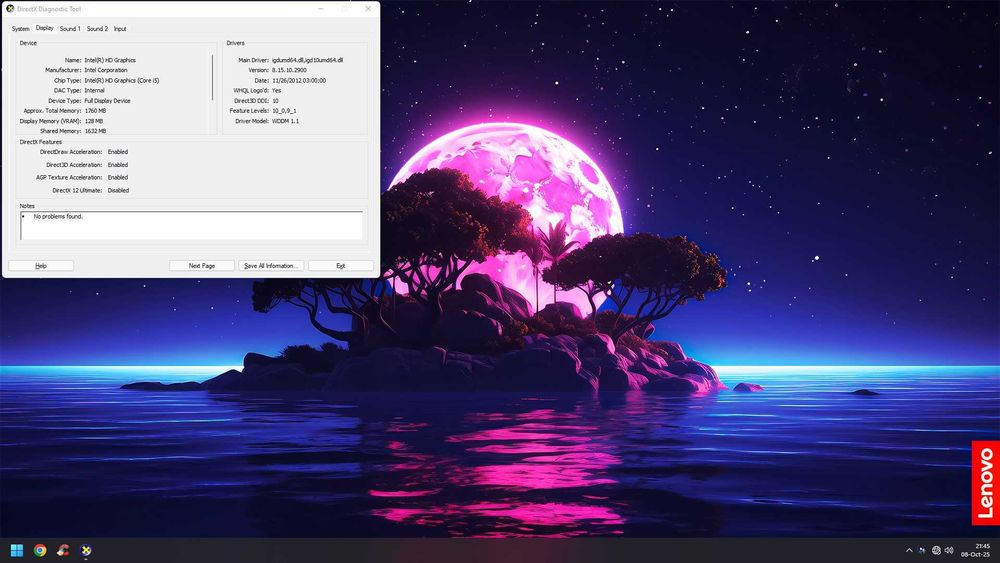Click driver Version value '8.15.10.2900'

pos(289,70)
